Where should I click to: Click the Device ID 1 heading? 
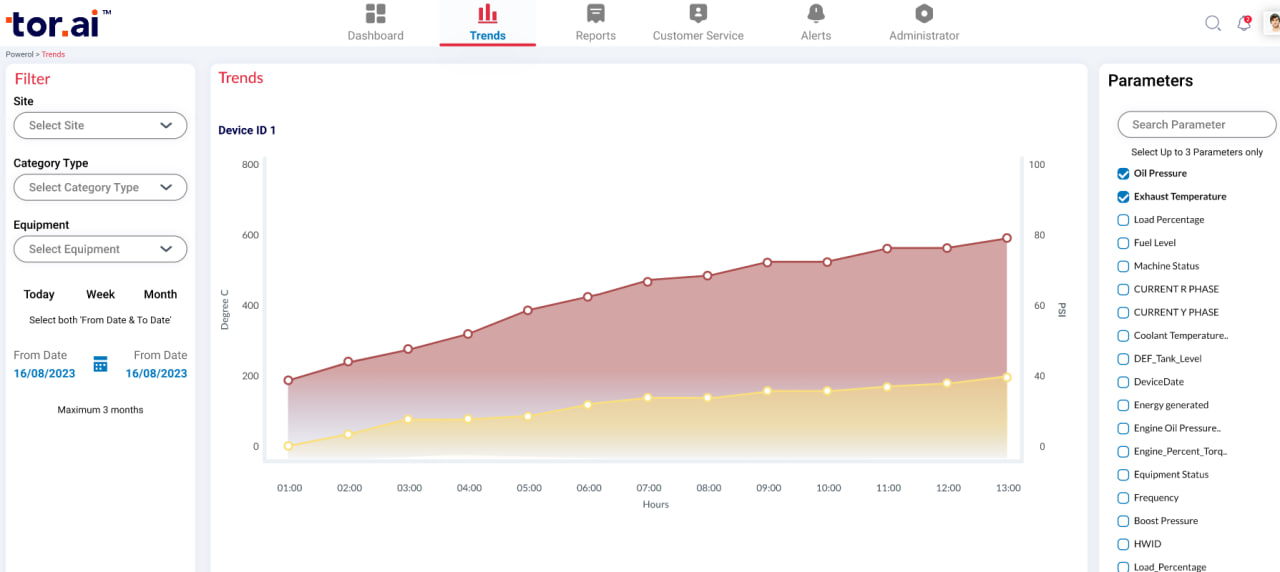pyautogui.click(x=247, y=131)
